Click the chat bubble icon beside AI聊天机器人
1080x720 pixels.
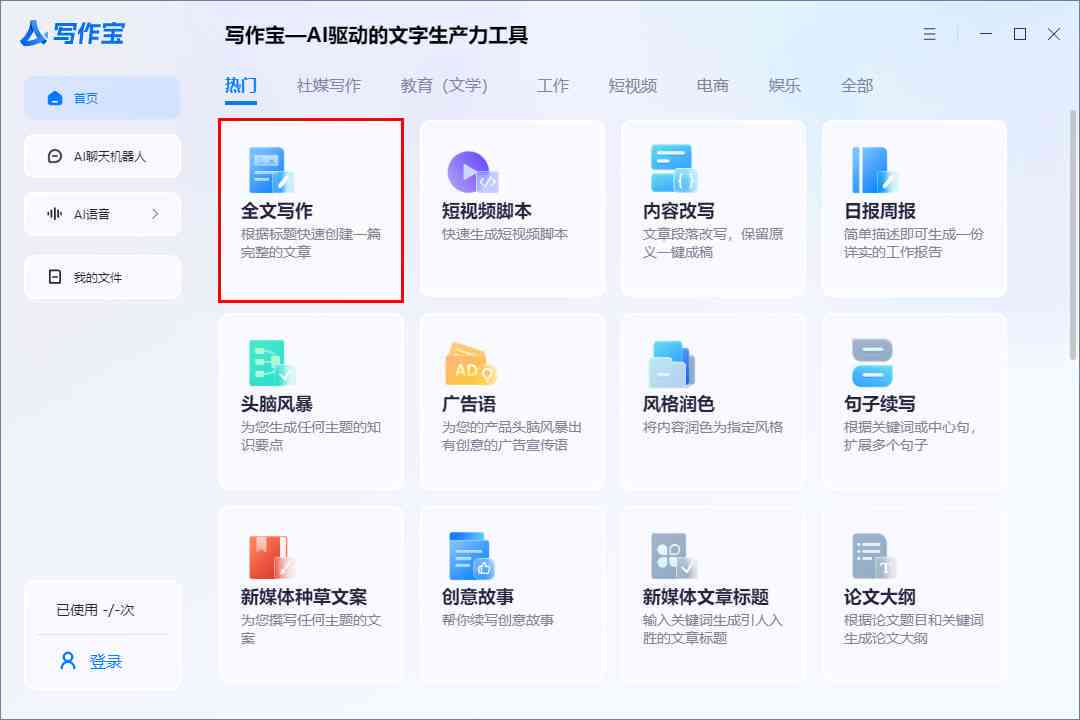tap(55, 156)
